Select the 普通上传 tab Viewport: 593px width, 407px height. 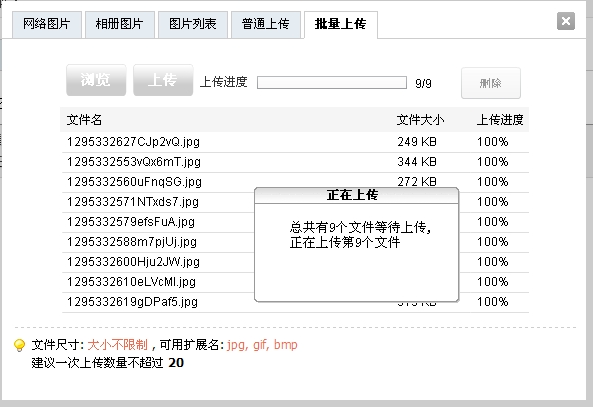266,25
